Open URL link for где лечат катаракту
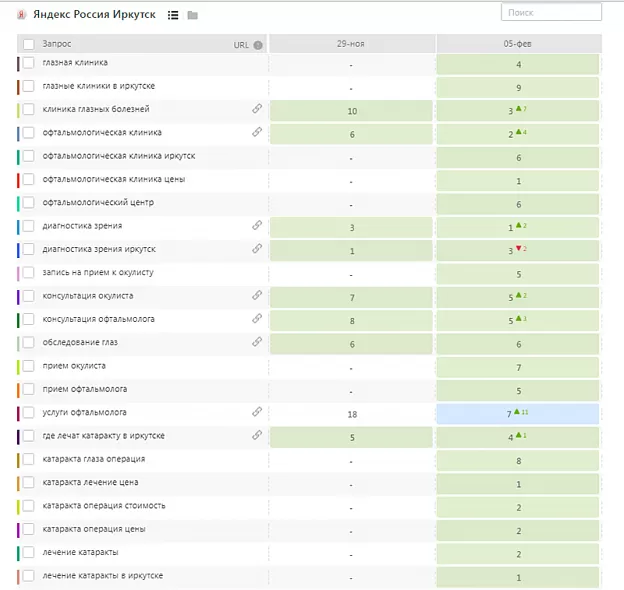624x590 pixels. [257, 436]
